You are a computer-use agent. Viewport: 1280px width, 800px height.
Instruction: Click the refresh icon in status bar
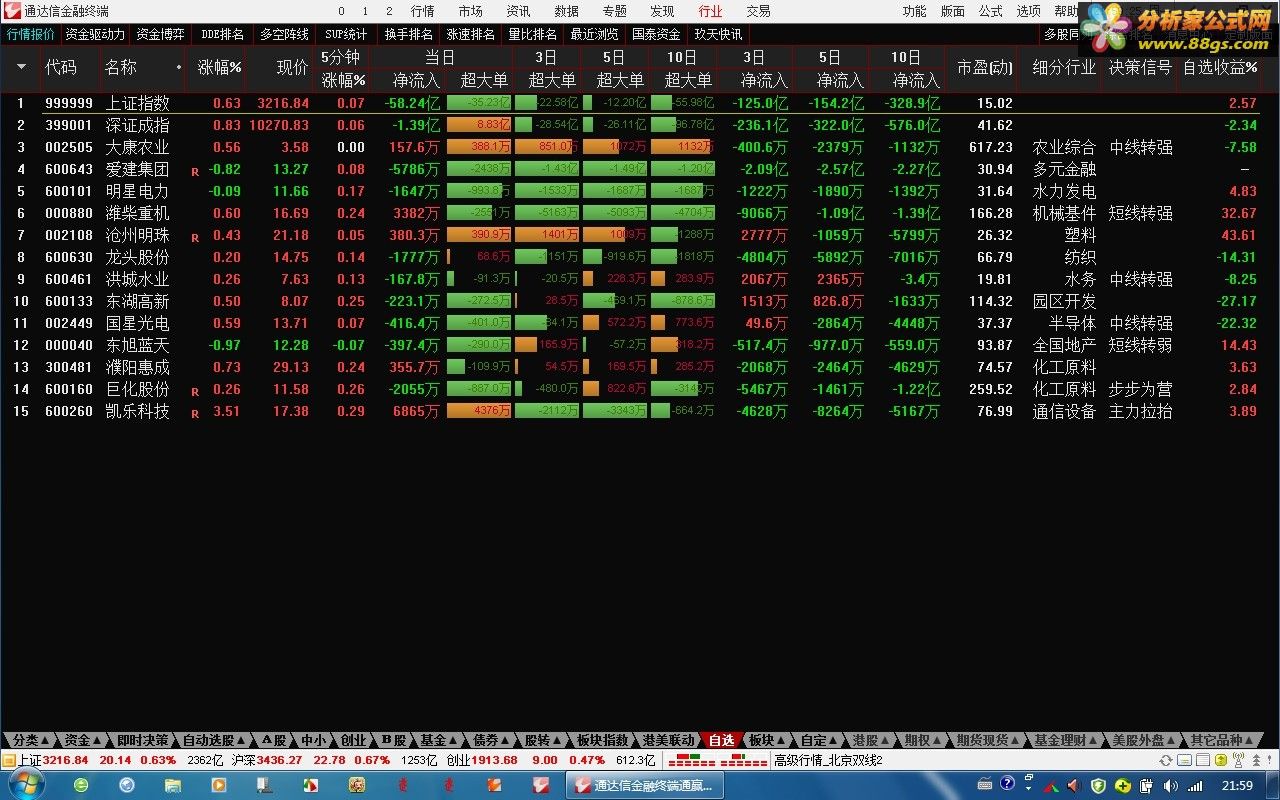click(1165, 761)
